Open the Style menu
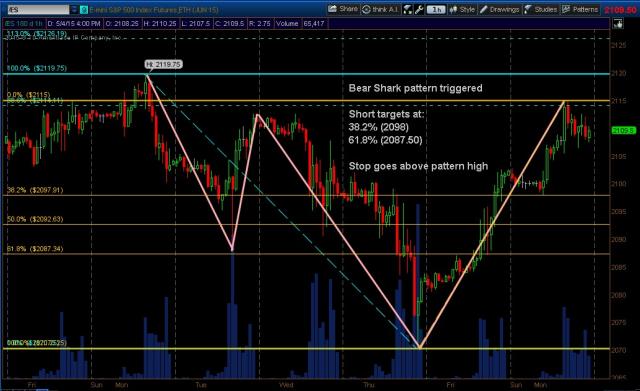The height and width of the screenshot is (391, 640). point(462,9)
